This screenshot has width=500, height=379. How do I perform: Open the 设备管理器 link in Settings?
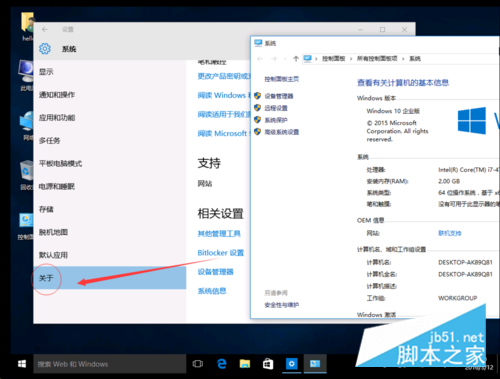pos(215,272)
